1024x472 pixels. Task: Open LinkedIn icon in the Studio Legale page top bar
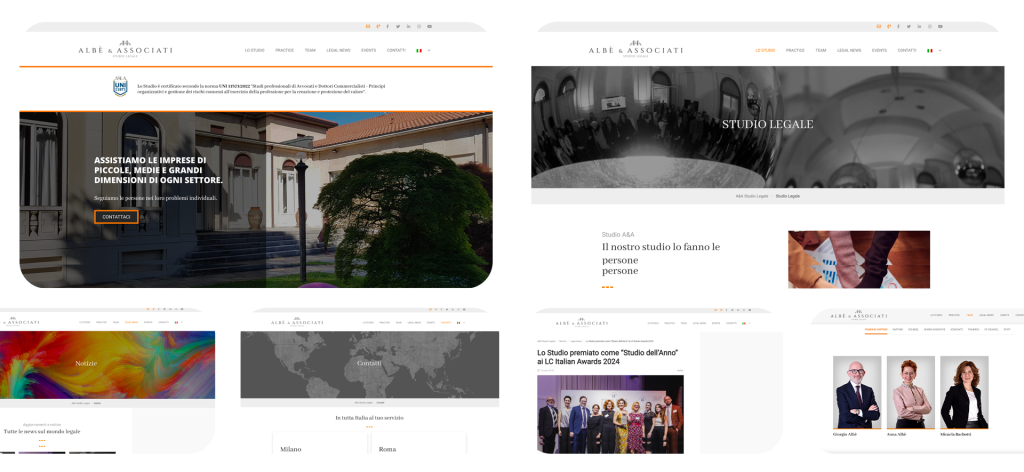point(920,26)
